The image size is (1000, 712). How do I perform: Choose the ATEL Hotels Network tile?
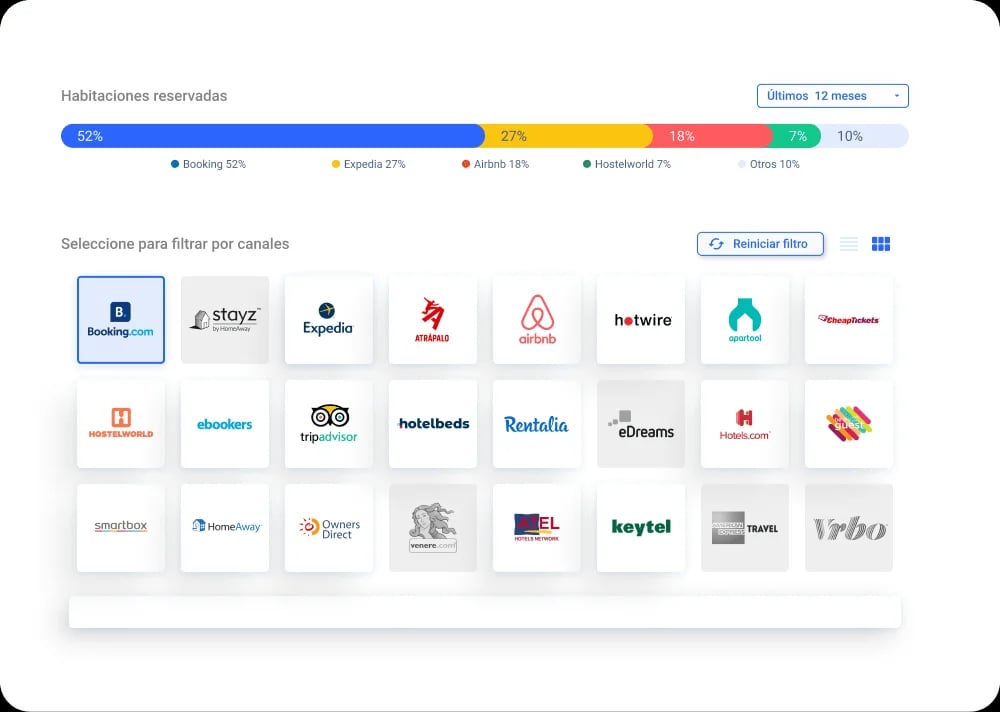click(x=536, y=528)
